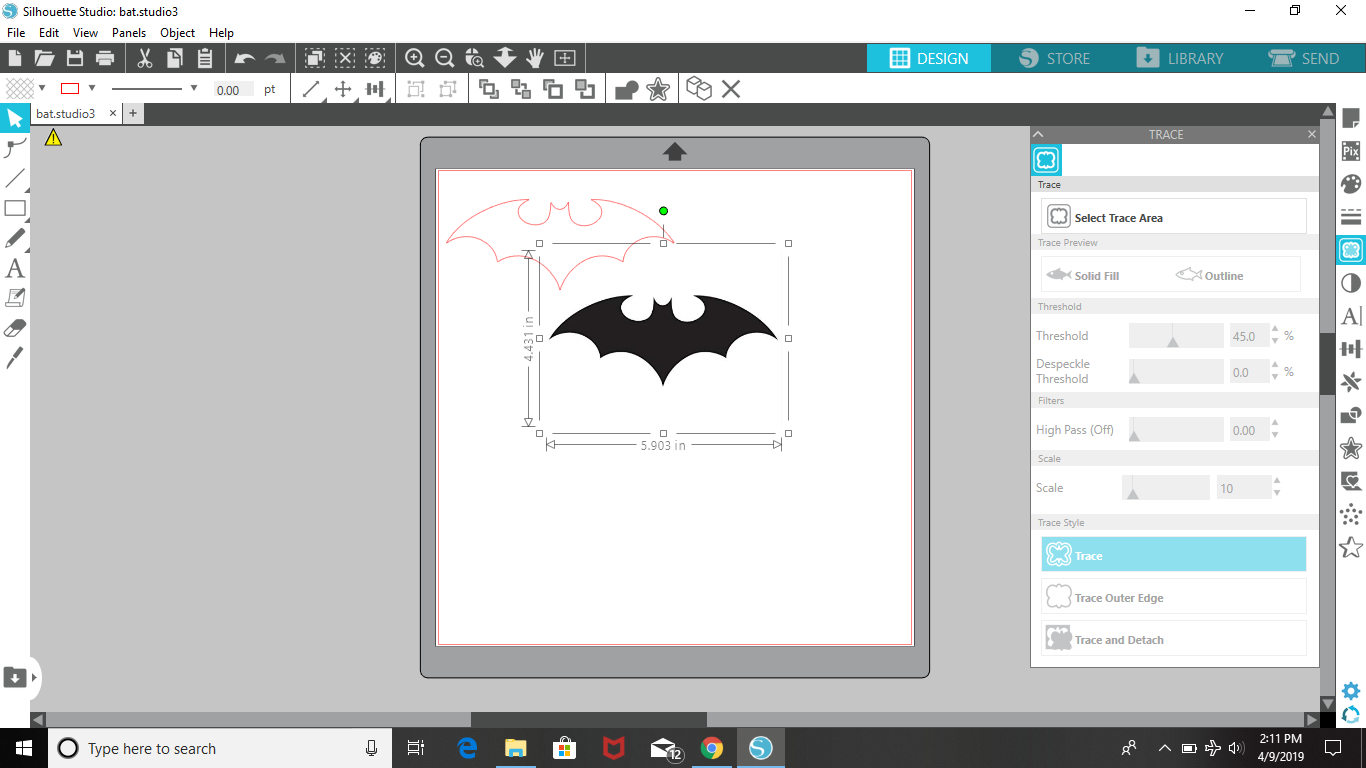Activate the Pan hand tool
The width and height of the screenshot is (1366, 768).
tap(535, 58)
